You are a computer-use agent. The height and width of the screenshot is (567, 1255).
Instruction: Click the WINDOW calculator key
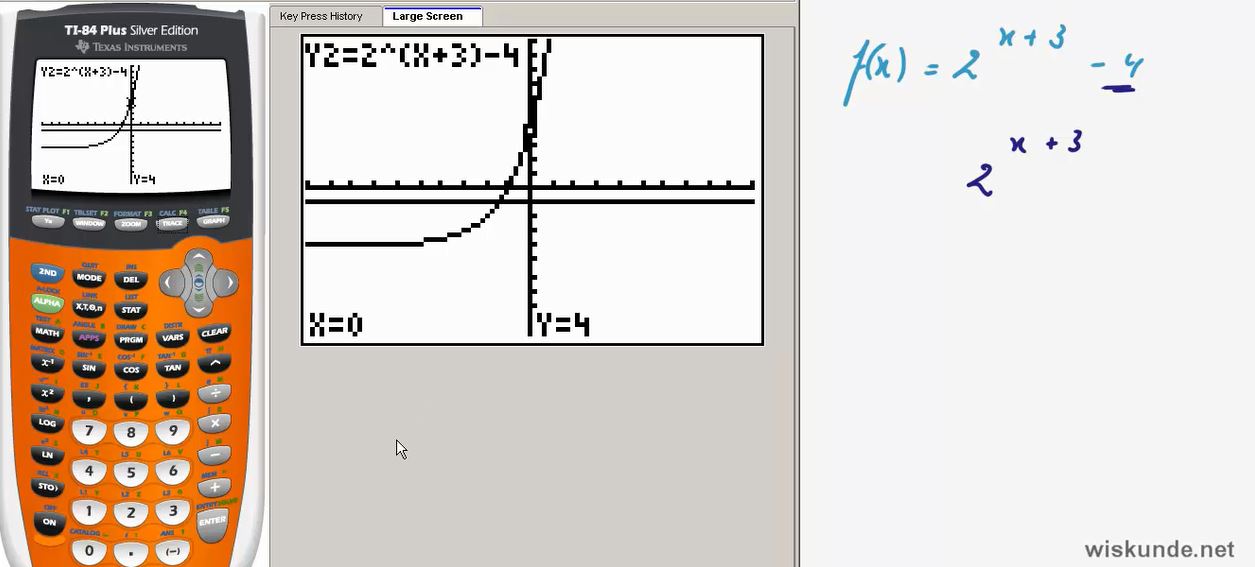89,223
